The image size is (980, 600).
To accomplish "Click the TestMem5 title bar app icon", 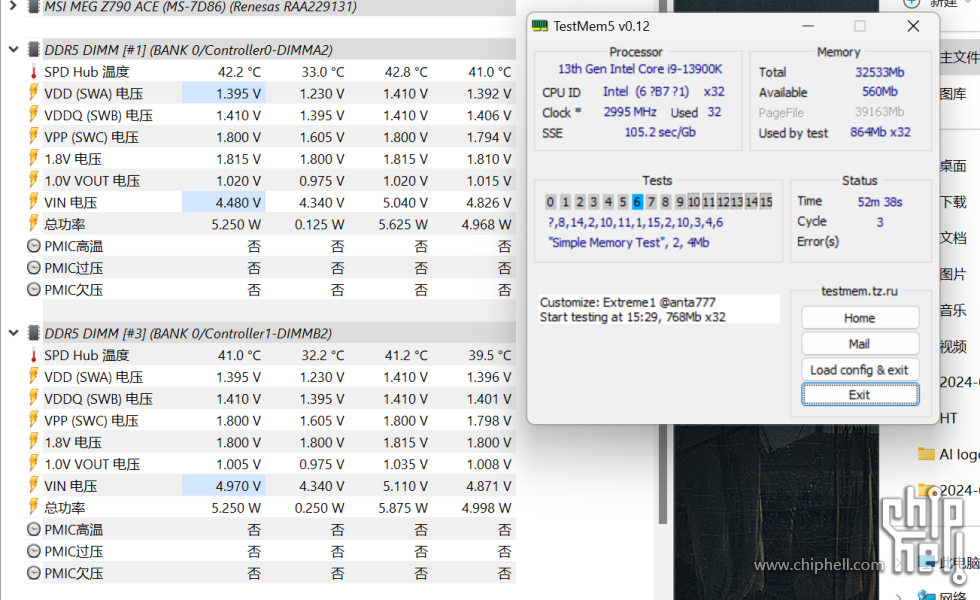I will click(x=539, y=26).
